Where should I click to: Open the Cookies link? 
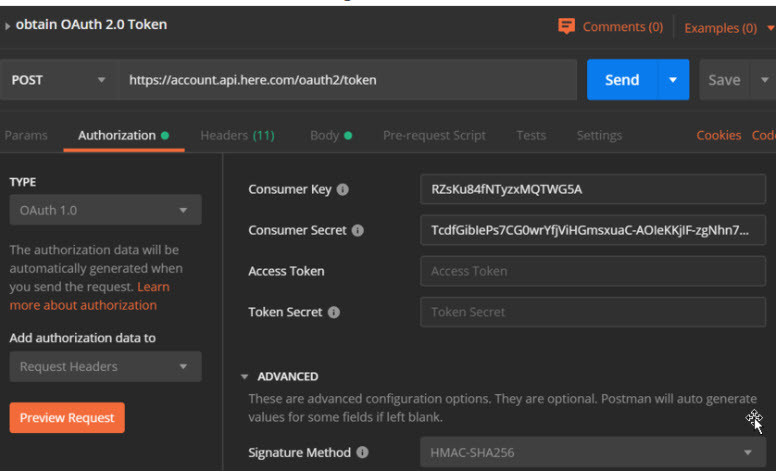click(x=718, y=135)
